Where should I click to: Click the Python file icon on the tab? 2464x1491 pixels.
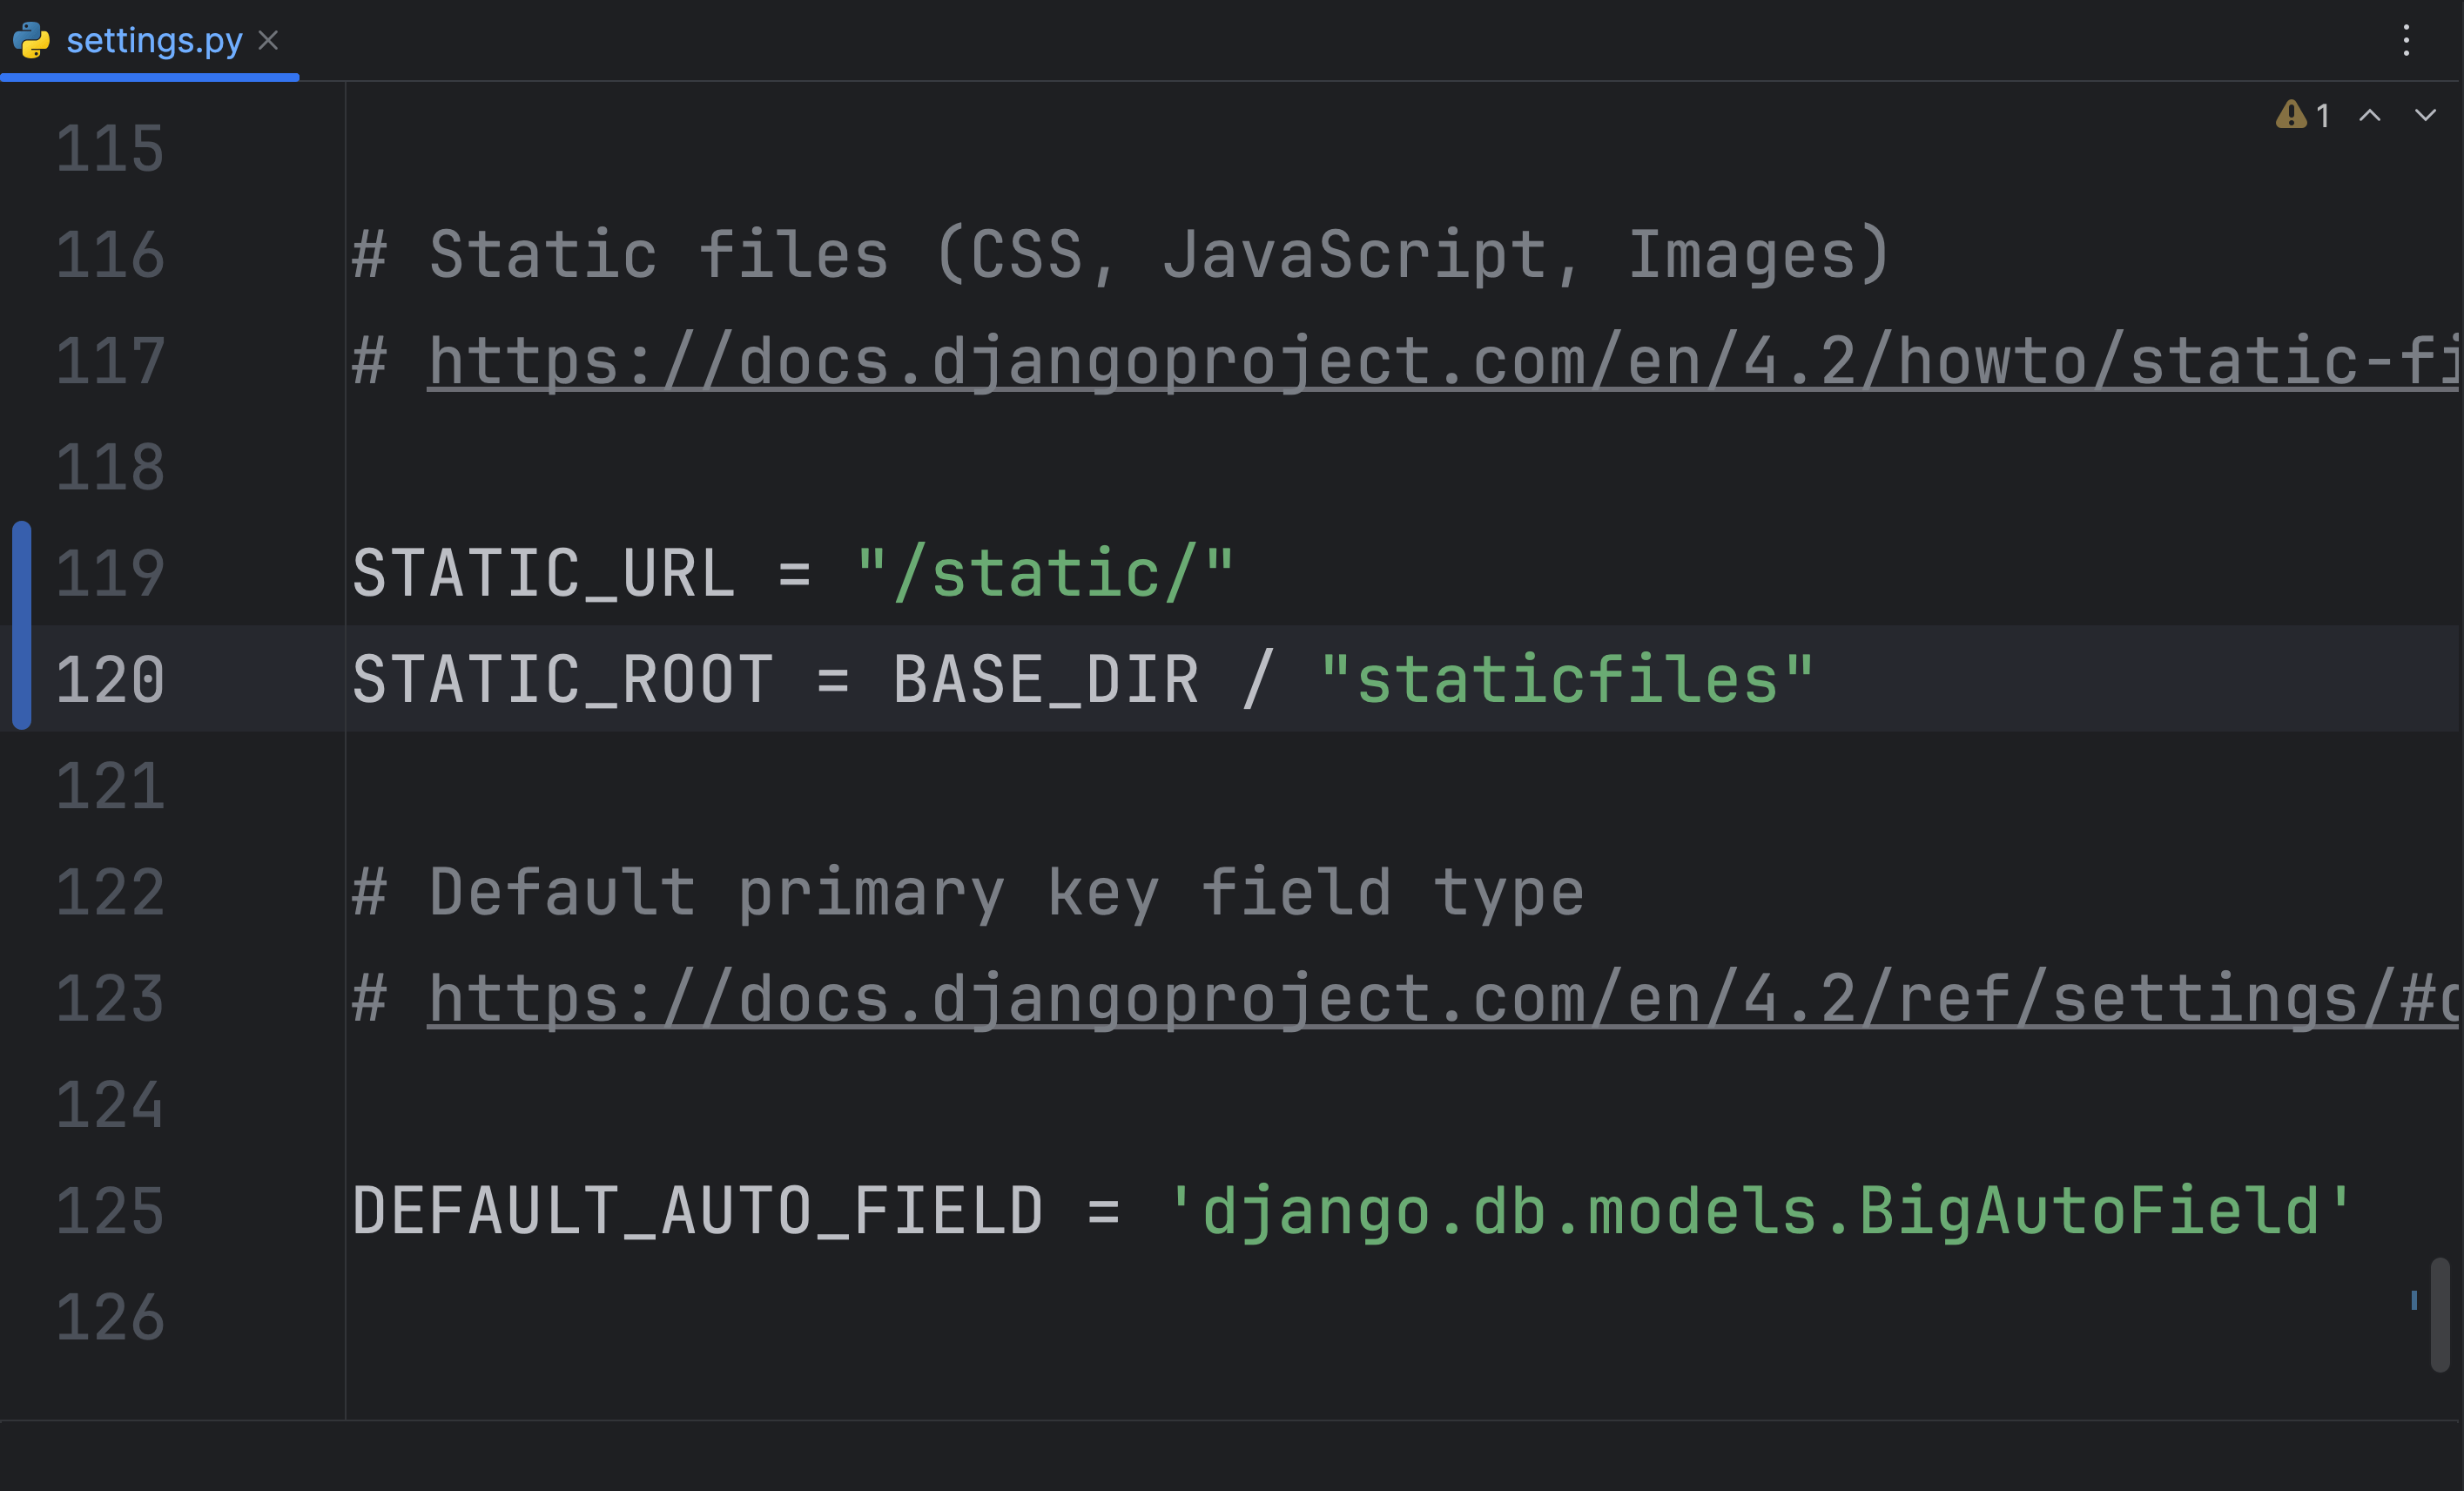(31, 40)
